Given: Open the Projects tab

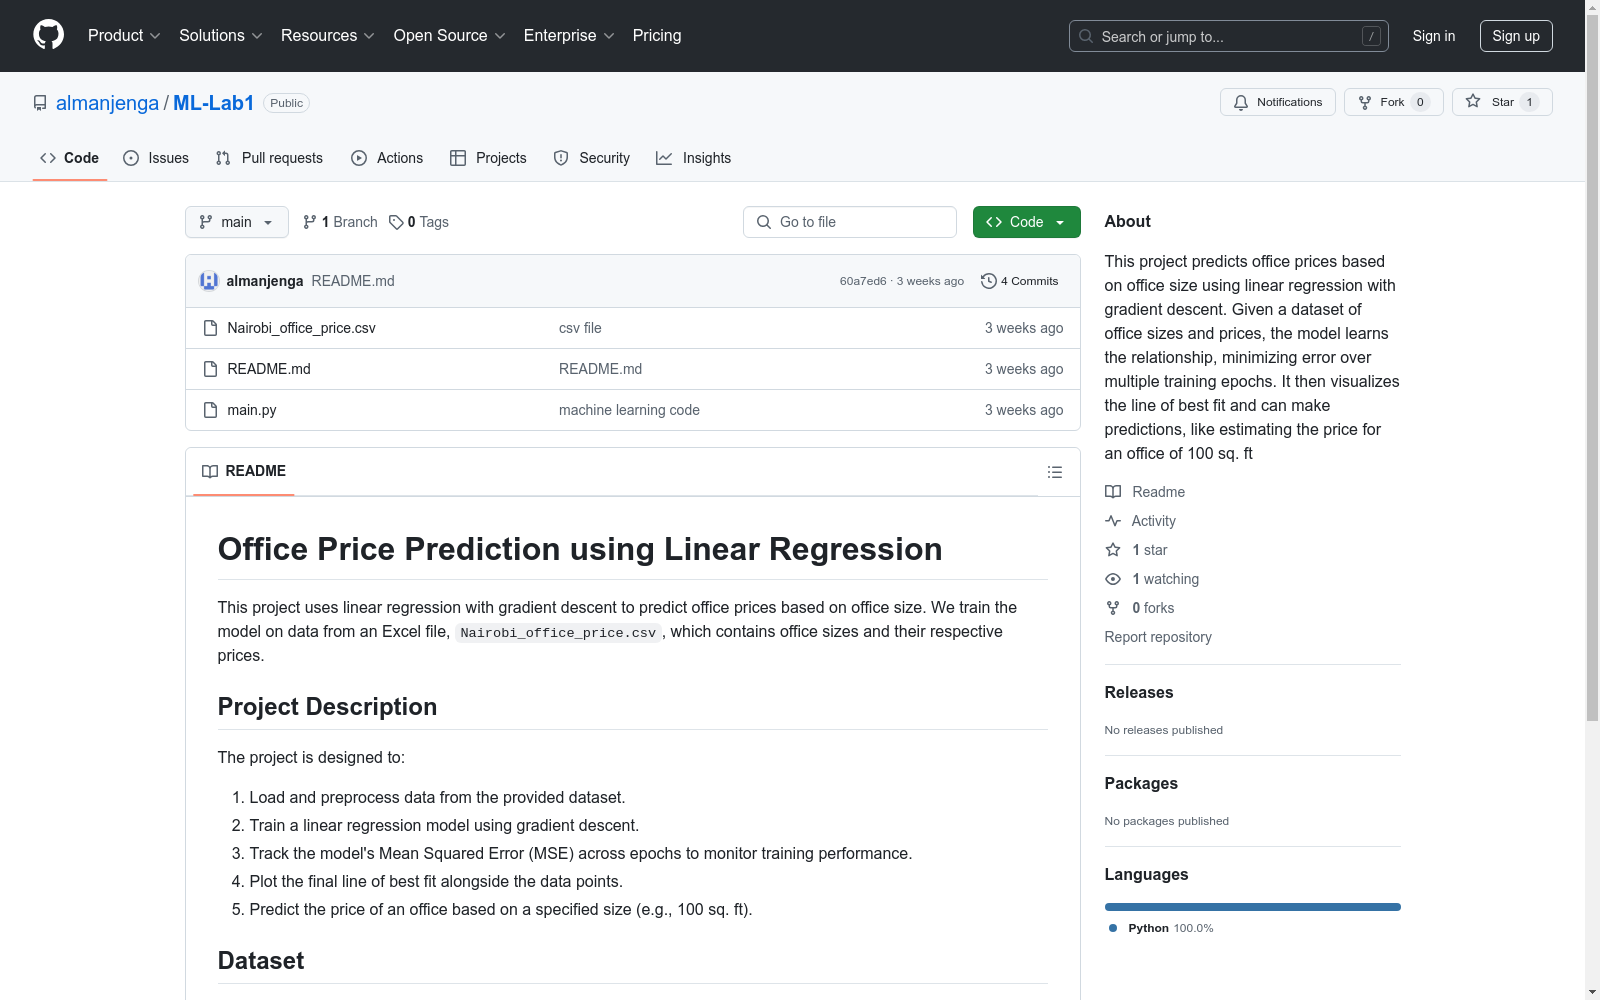Looking at the screenshot, I should click(488, 158).
